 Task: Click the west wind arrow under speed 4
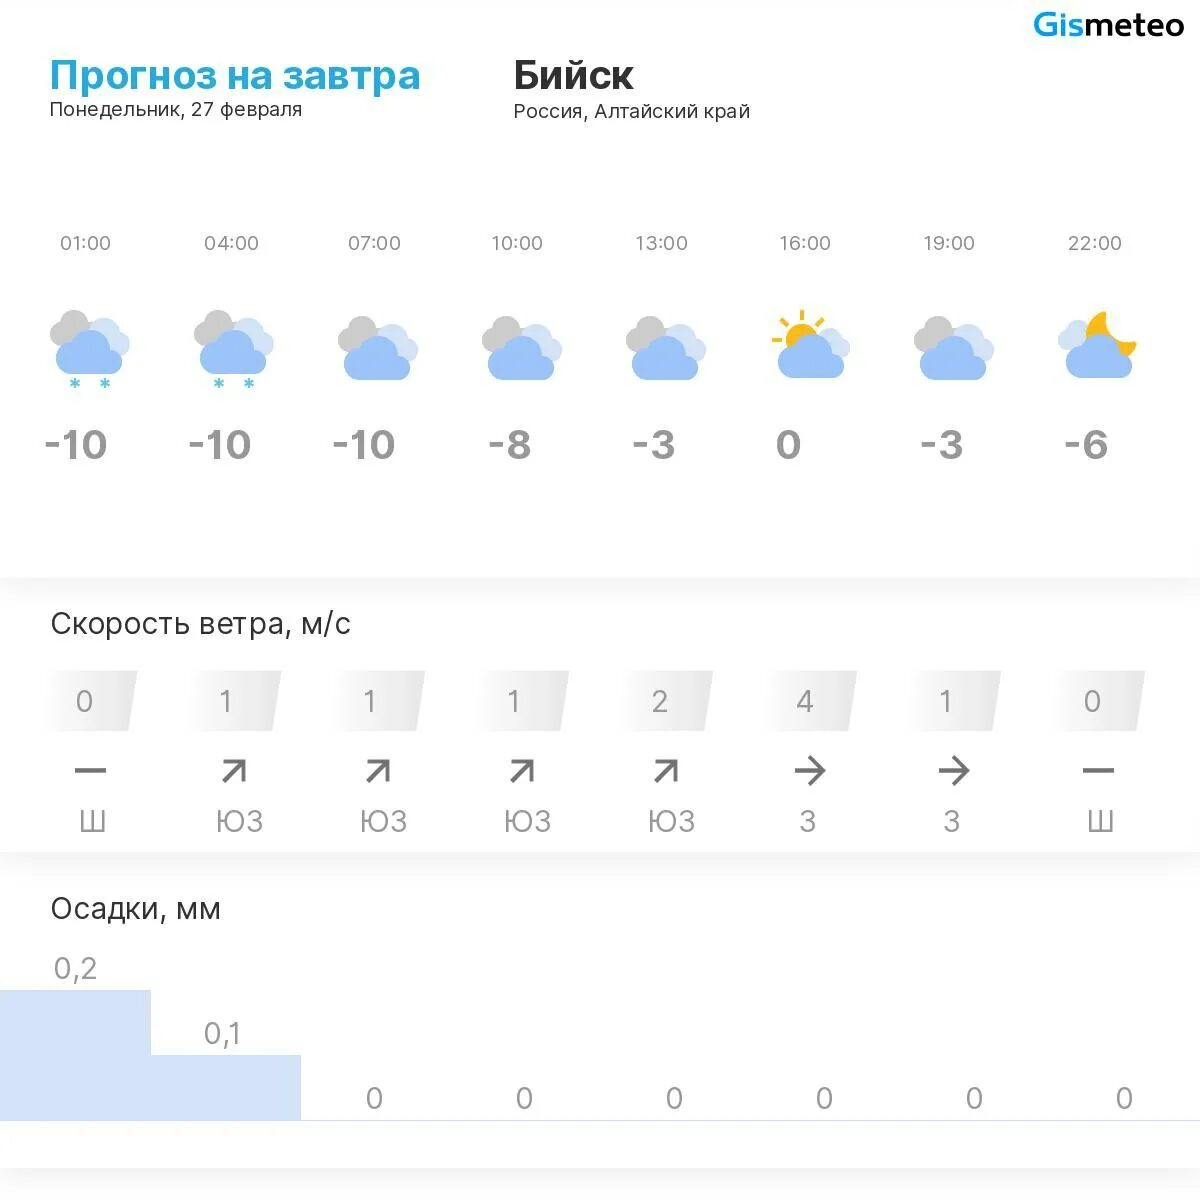pyautogui.click(x=809, y=770)
